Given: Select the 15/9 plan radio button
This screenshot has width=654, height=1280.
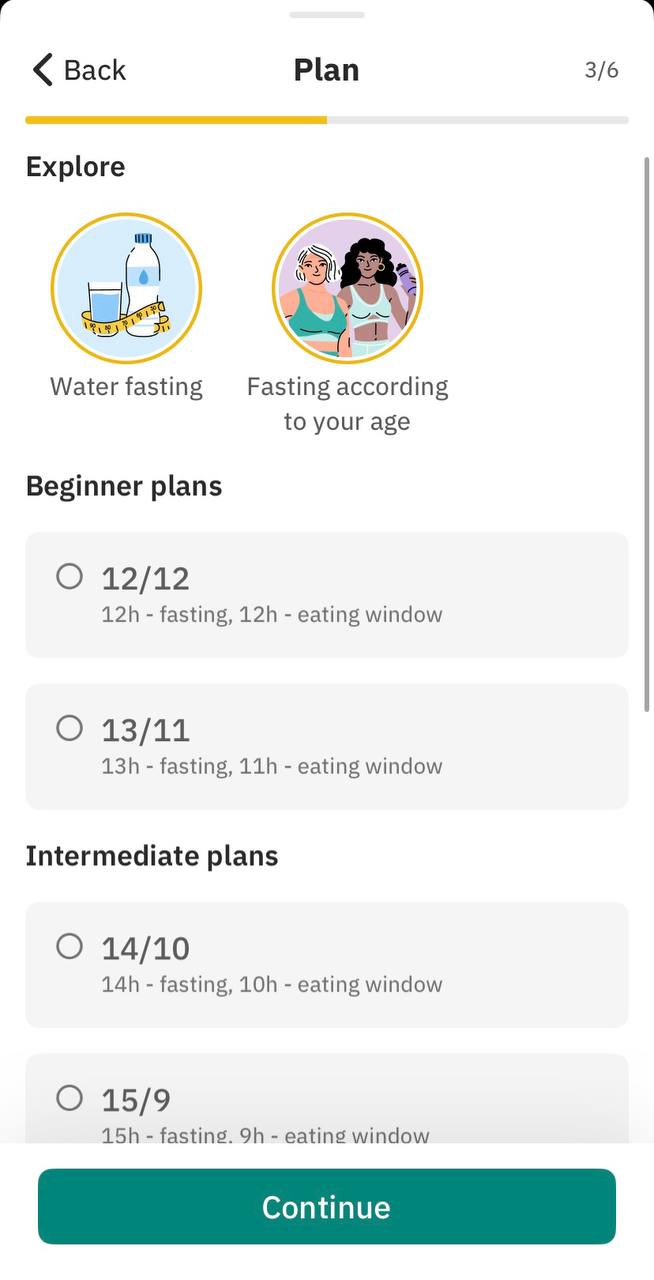Looking at the screenshot, I should coord(69,1098).
